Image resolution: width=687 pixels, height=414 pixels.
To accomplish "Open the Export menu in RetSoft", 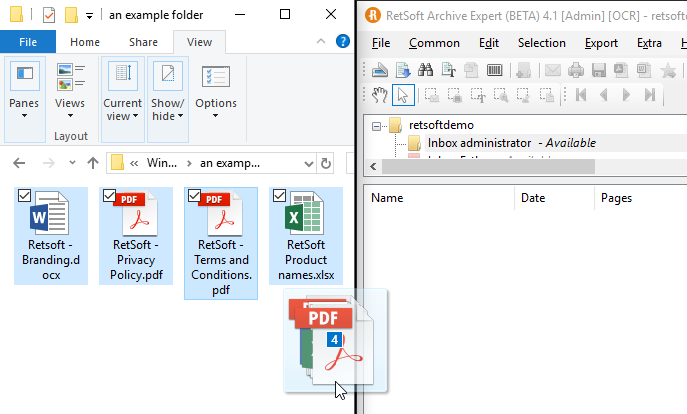I will pyautogui.click(x=601, y=43).
